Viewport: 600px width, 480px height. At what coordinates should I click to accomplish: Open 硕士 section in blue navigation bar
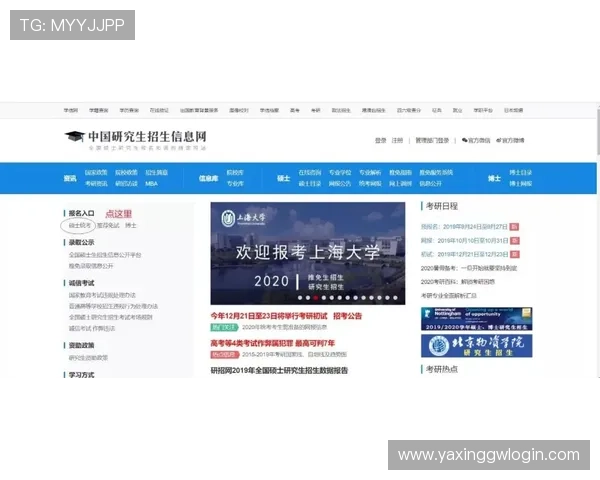(284, 178)
